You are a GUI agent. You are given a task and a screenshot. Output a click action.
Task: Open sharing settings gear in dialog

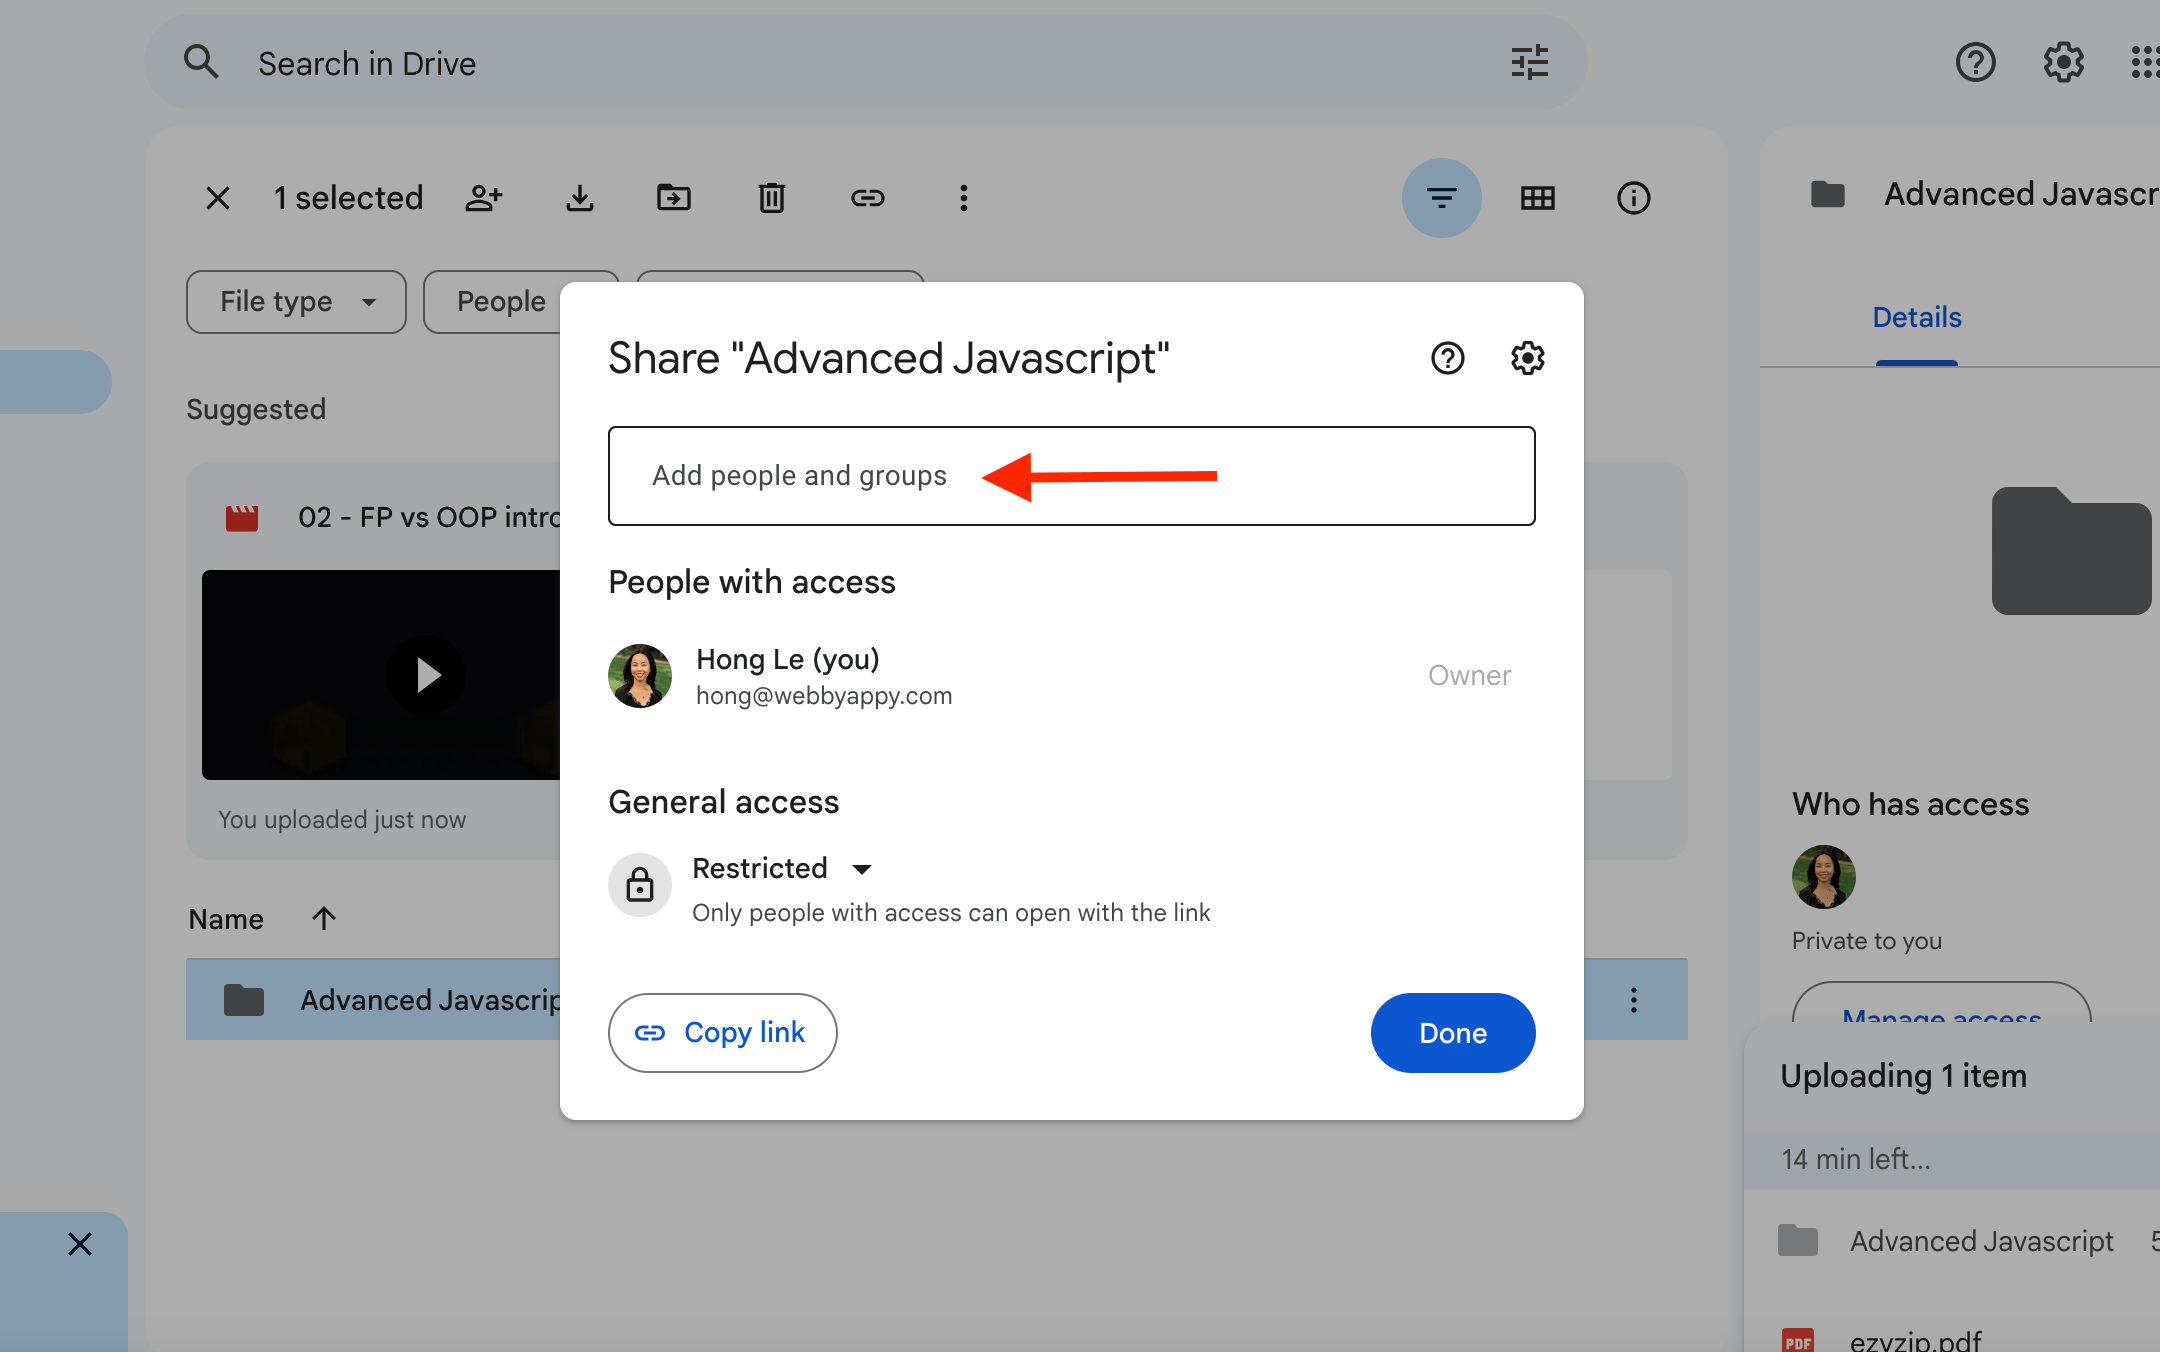coord(1526,358)
